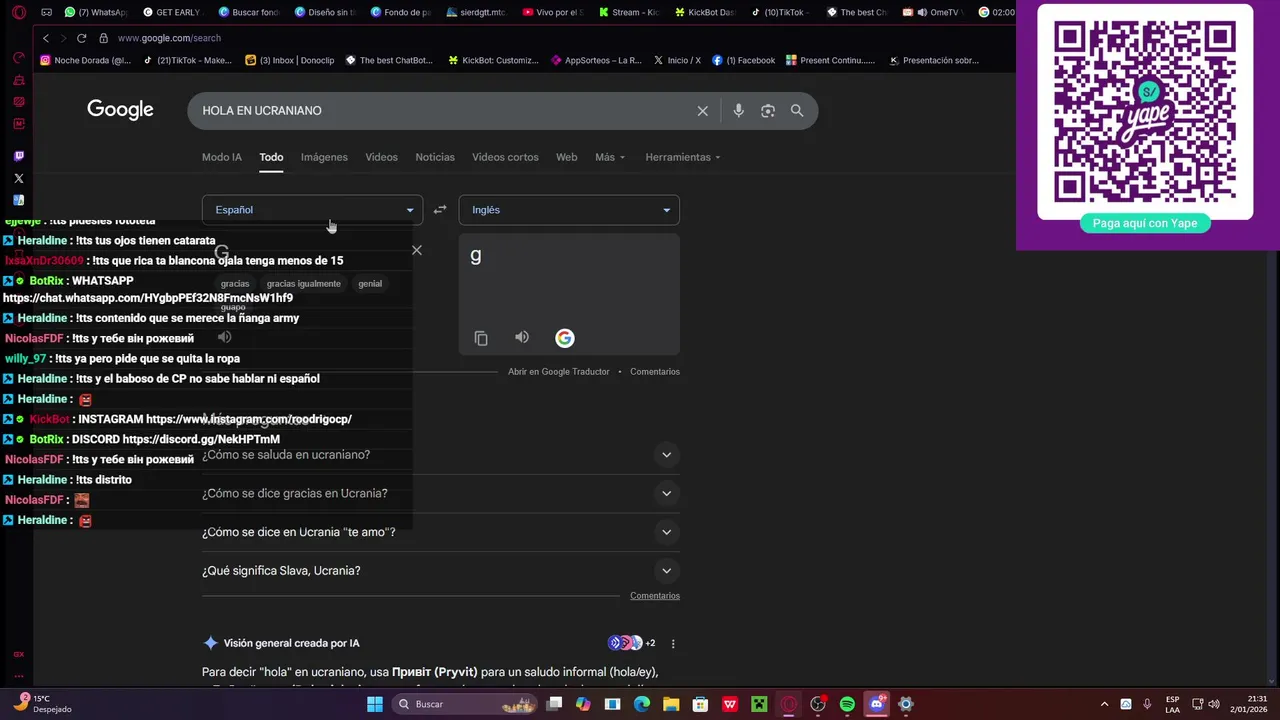Click the "Paga aquí con Yape" button
The image size is (1280, 720).
pos(1145,223)
